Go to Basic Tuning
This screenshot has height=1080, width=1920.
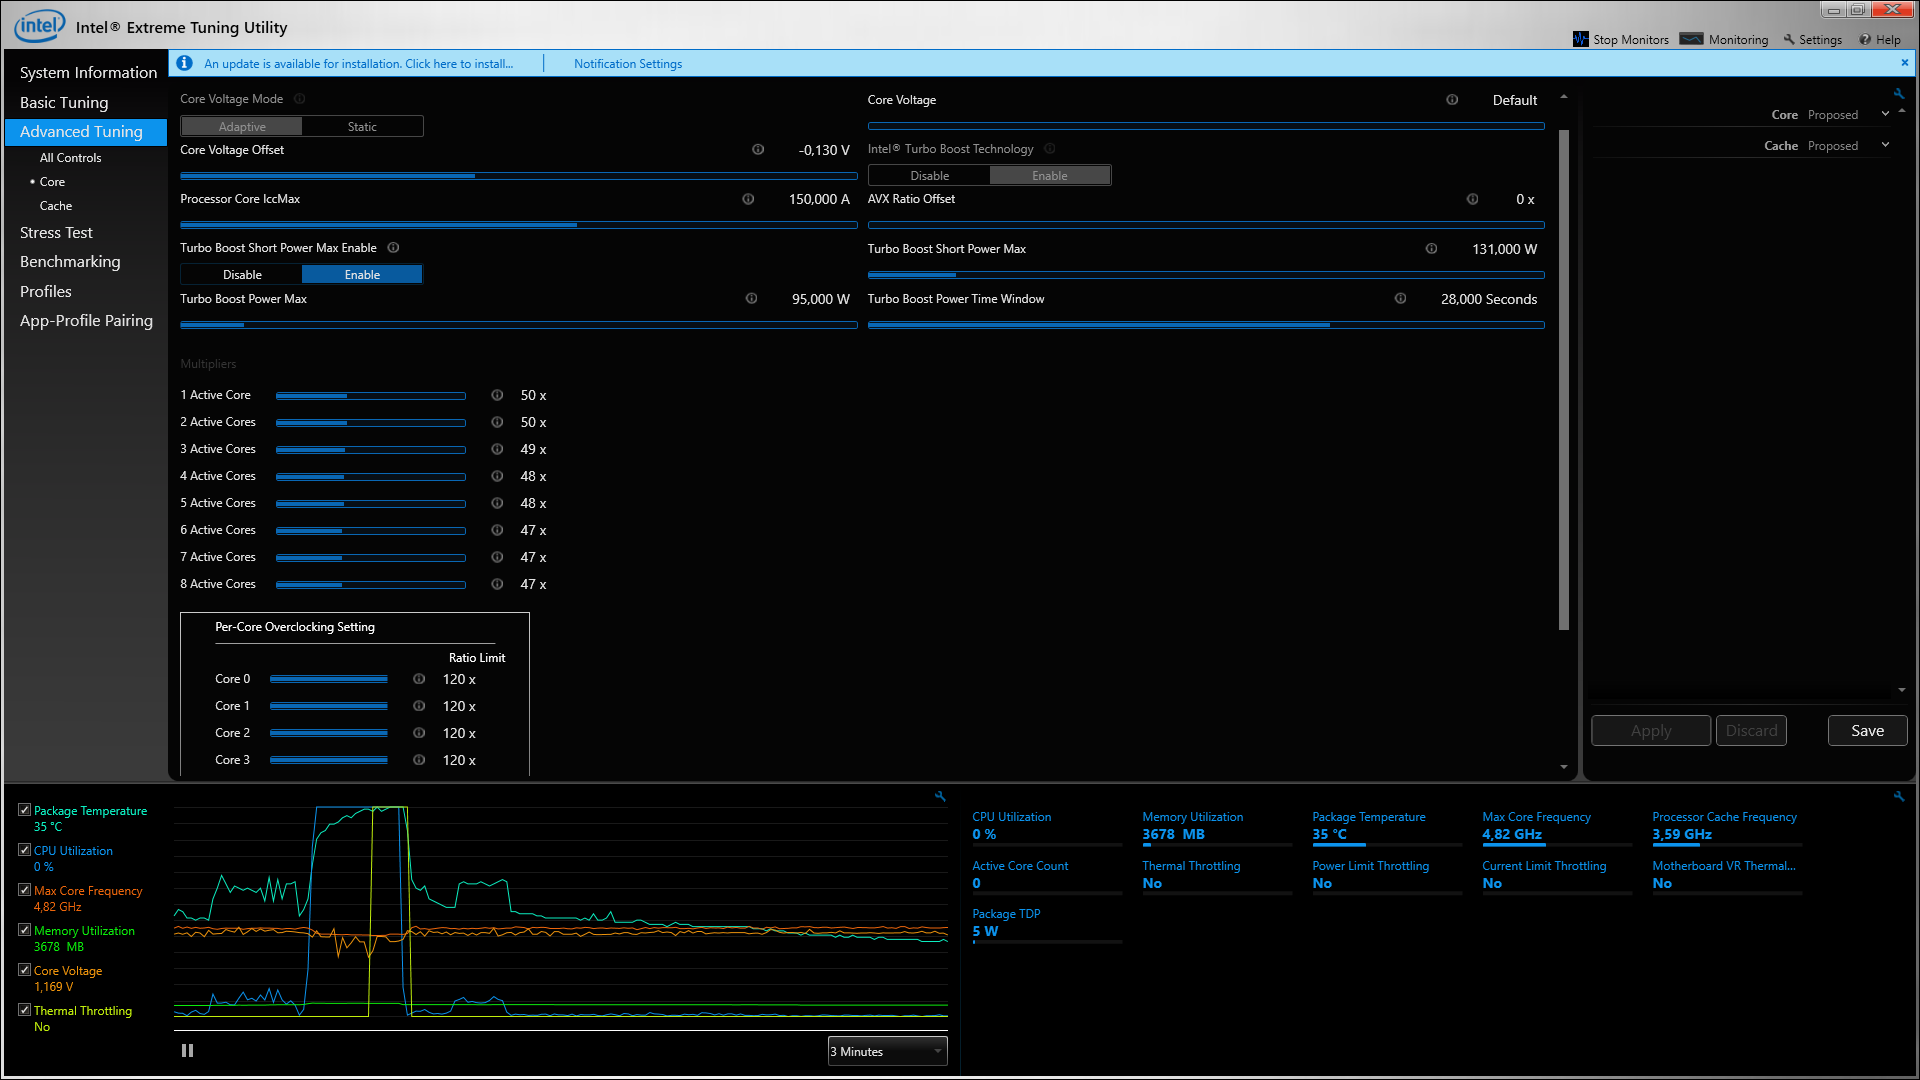[64, 103]
